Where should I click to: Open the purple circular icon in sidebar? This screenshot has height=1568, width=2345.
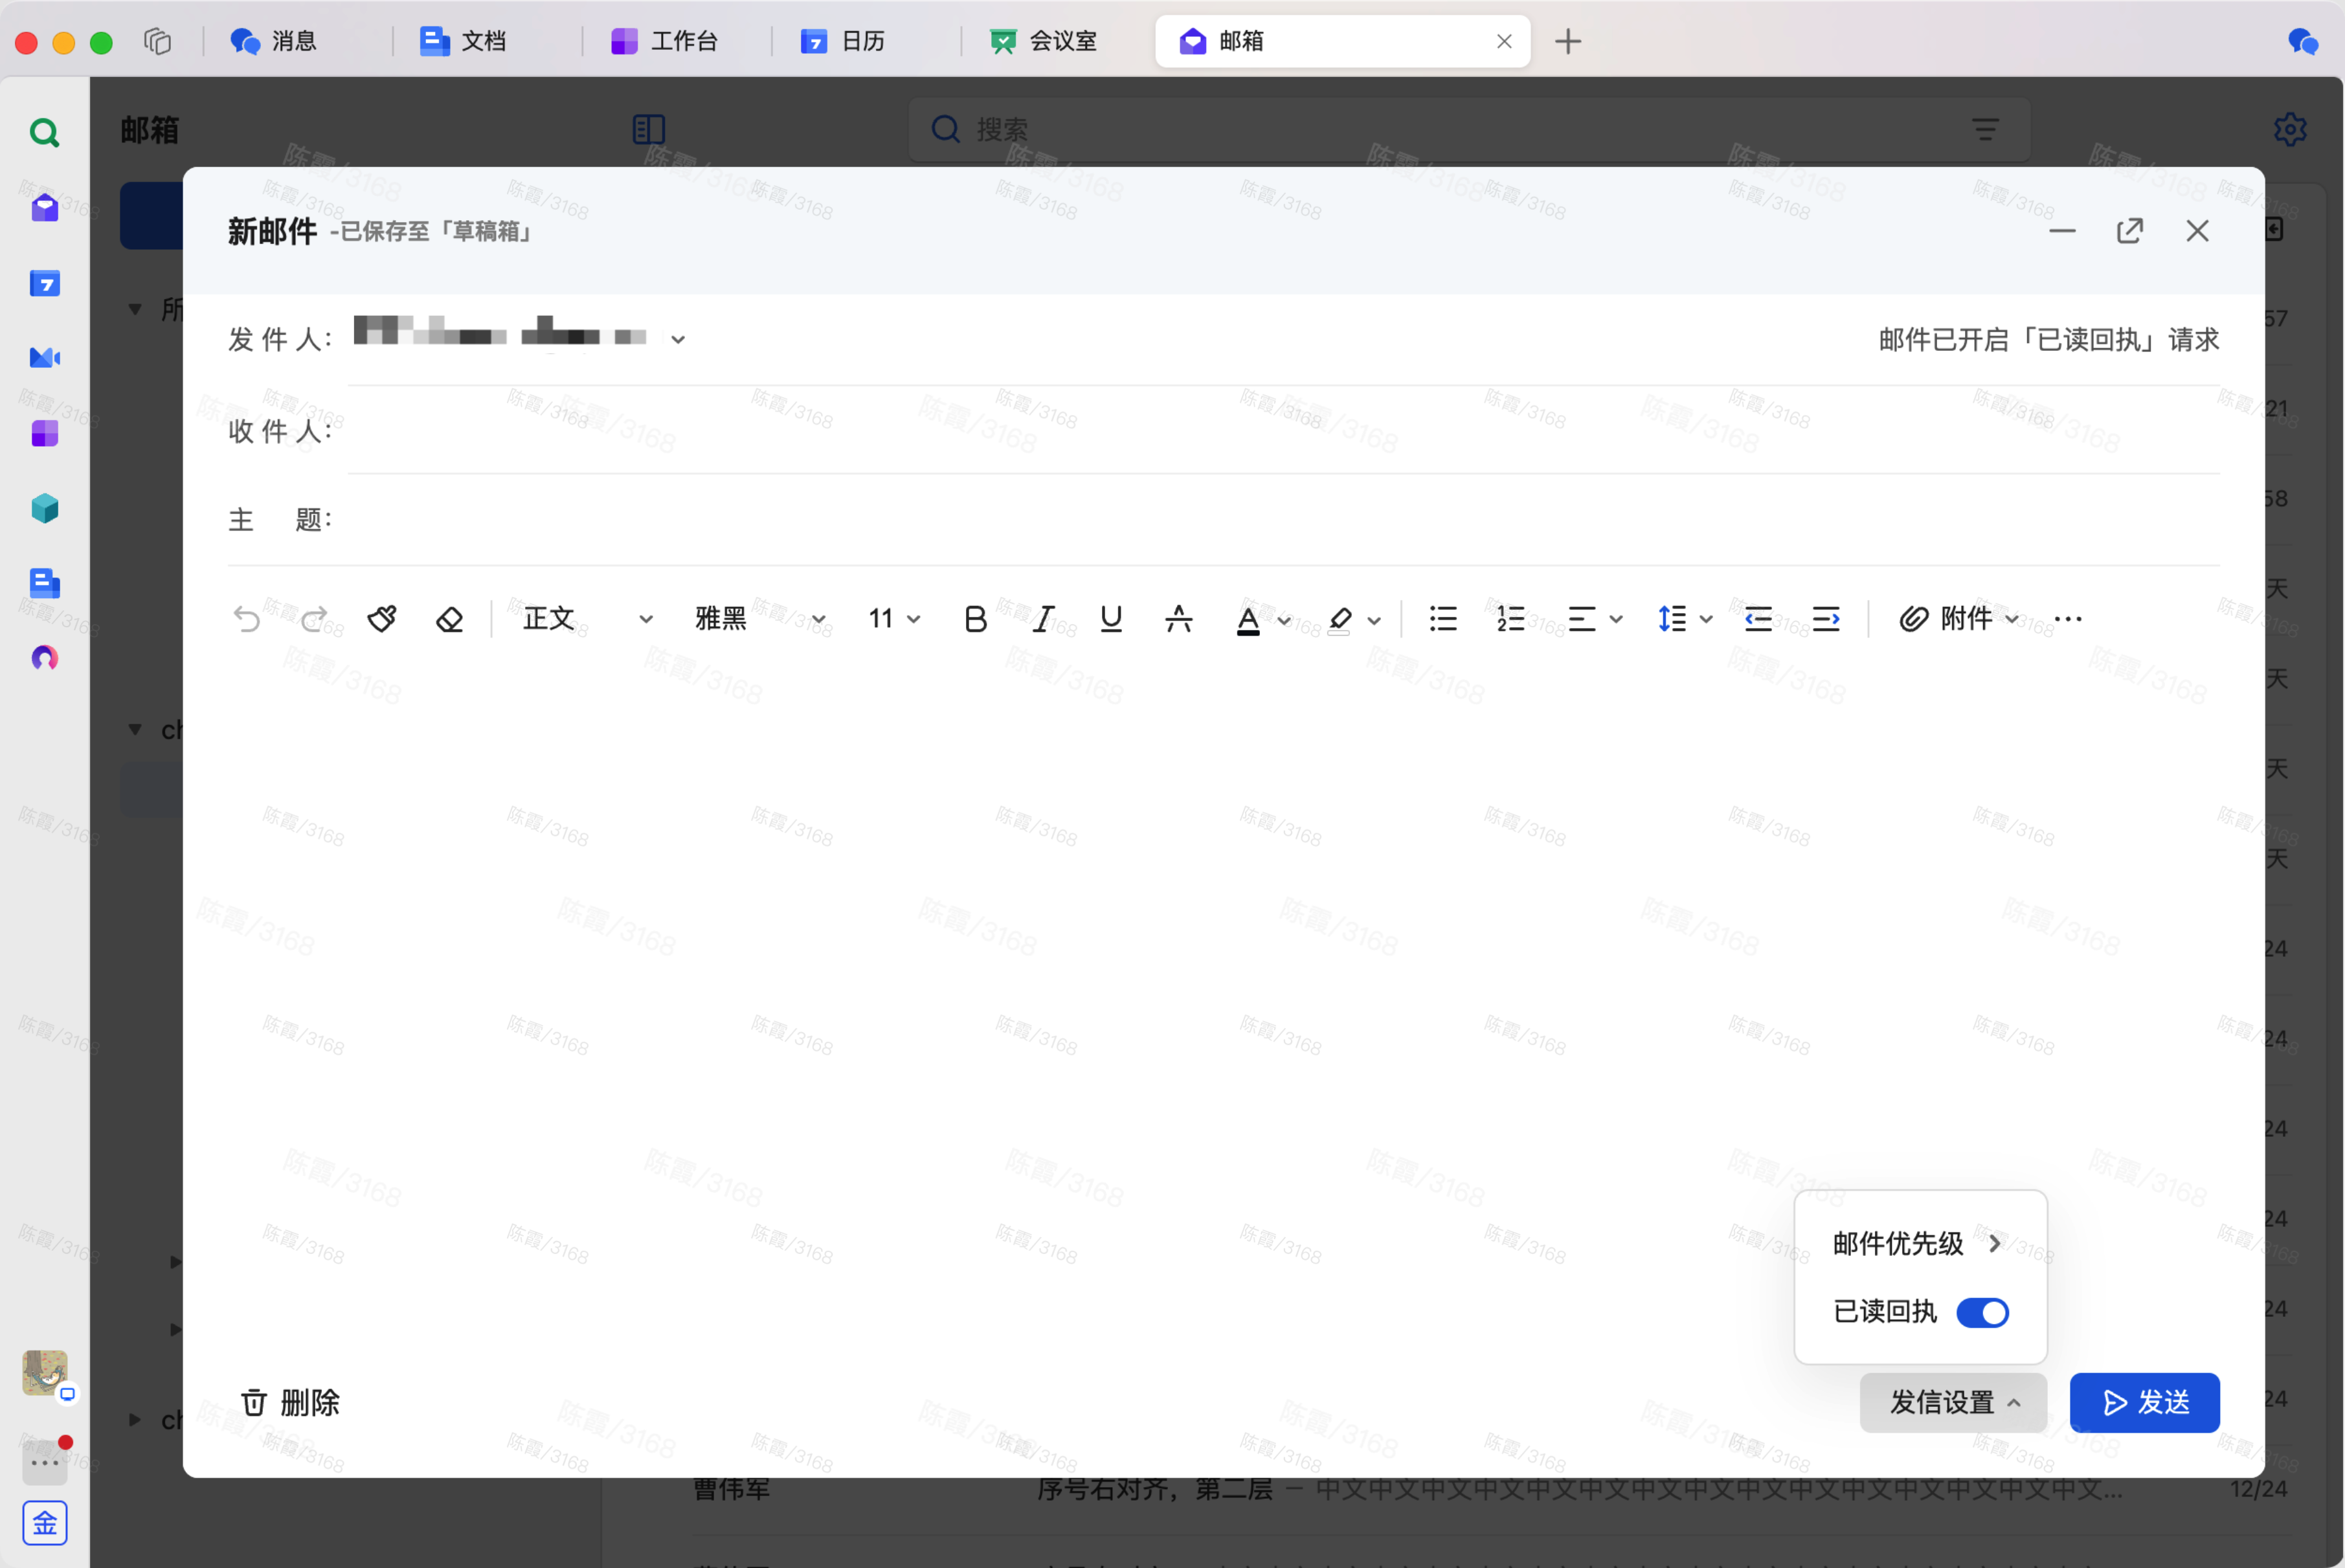coord(44,658)
